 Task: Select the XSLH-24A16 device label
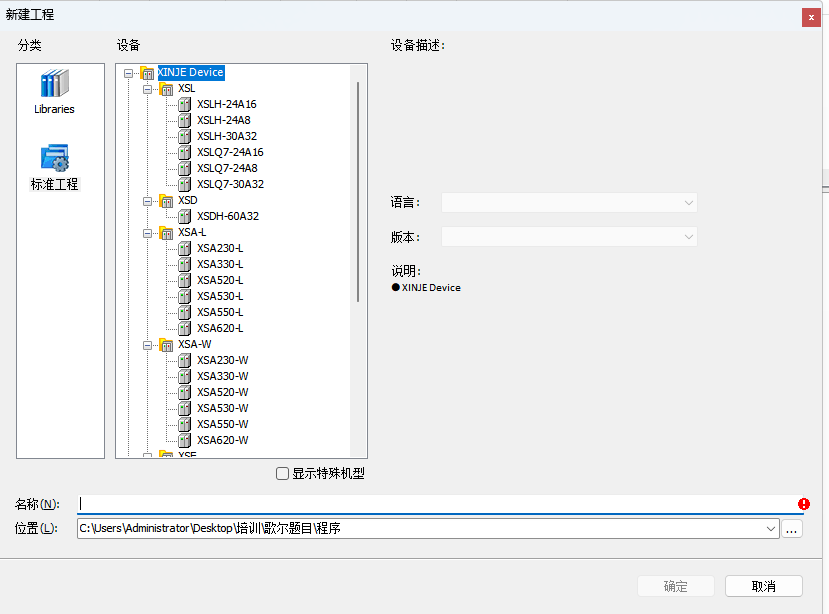(x=227, y=104)
